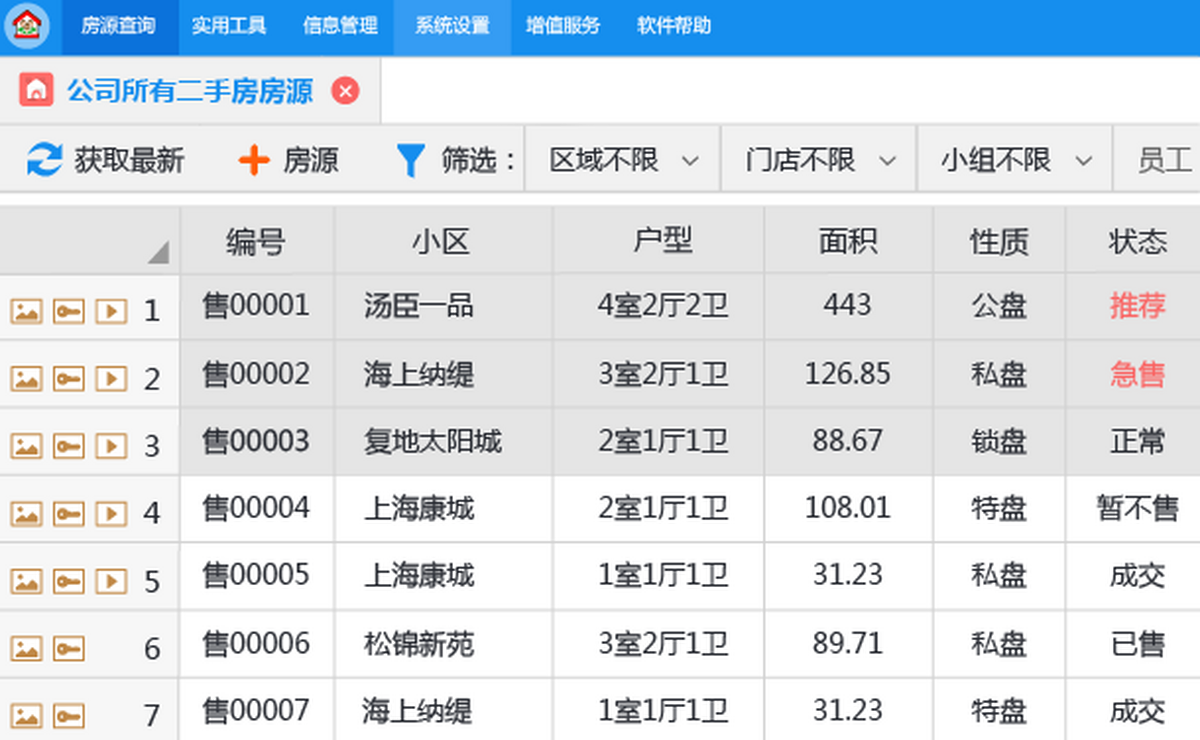1200x740 pixels.
Task: Click the picture icon in row 7
Action: [x=26, y=716]
